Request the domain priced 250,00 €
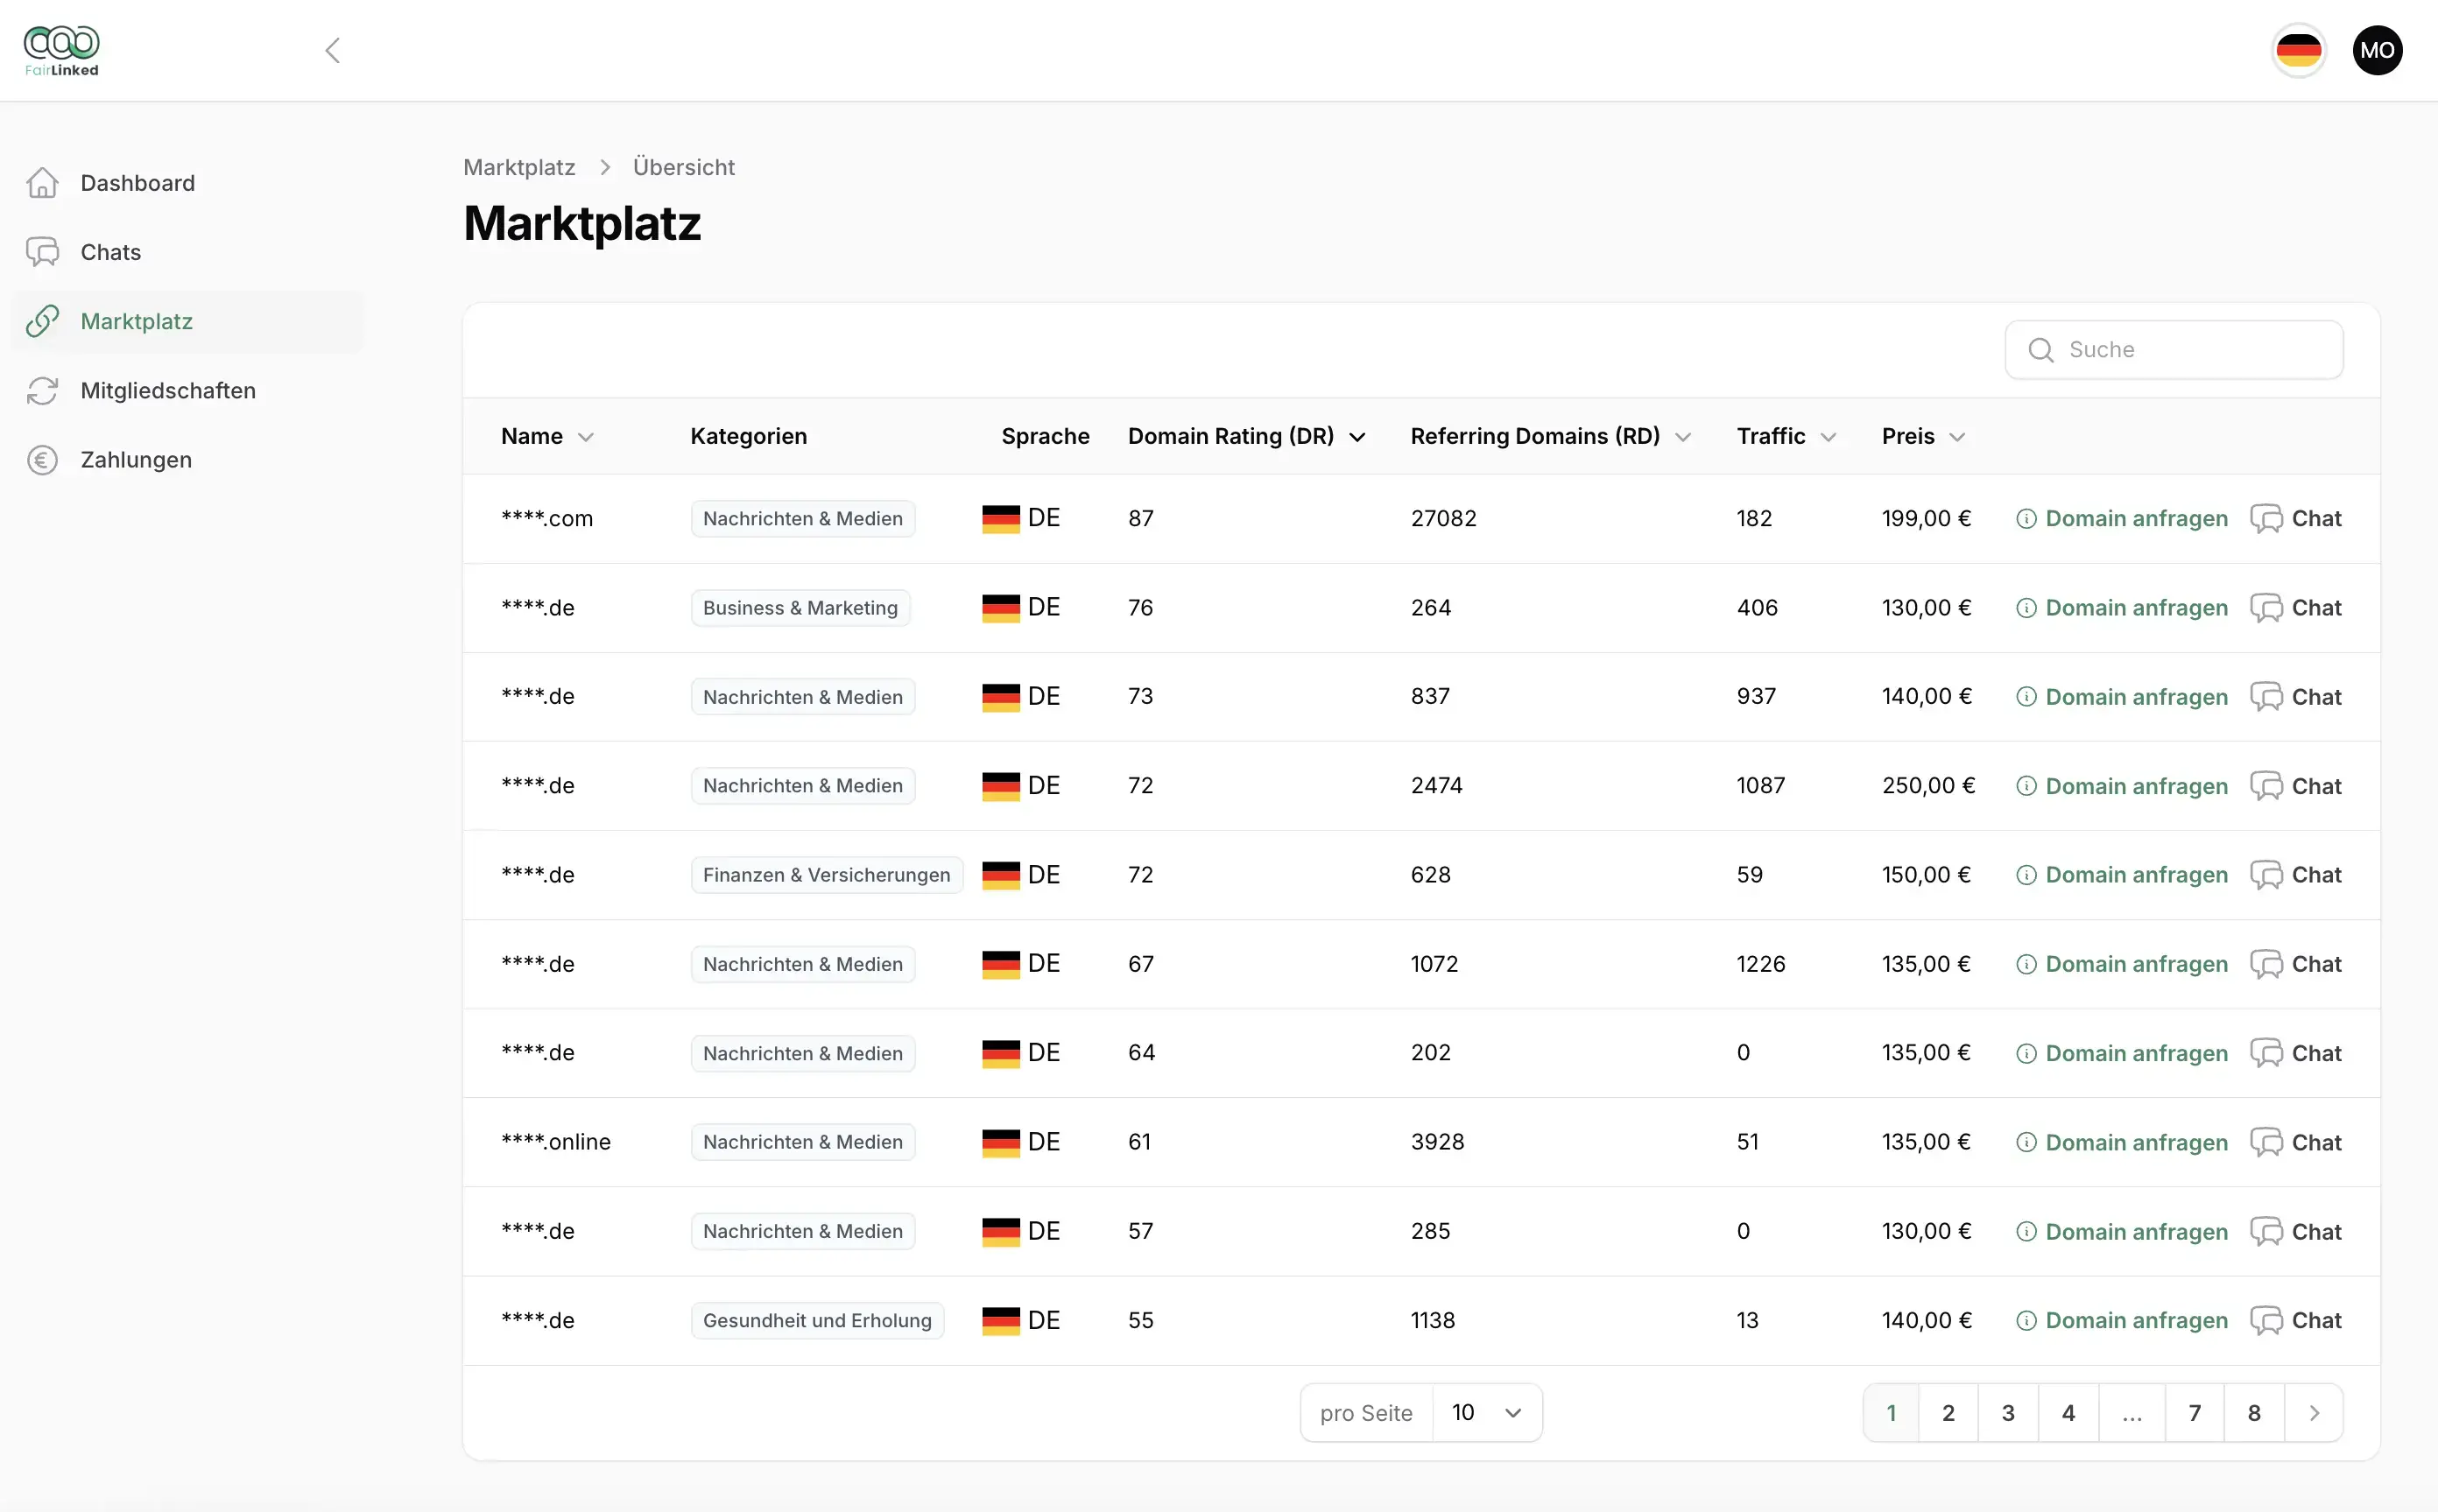This screenshot has height=1512, width=2438. 2121,785
